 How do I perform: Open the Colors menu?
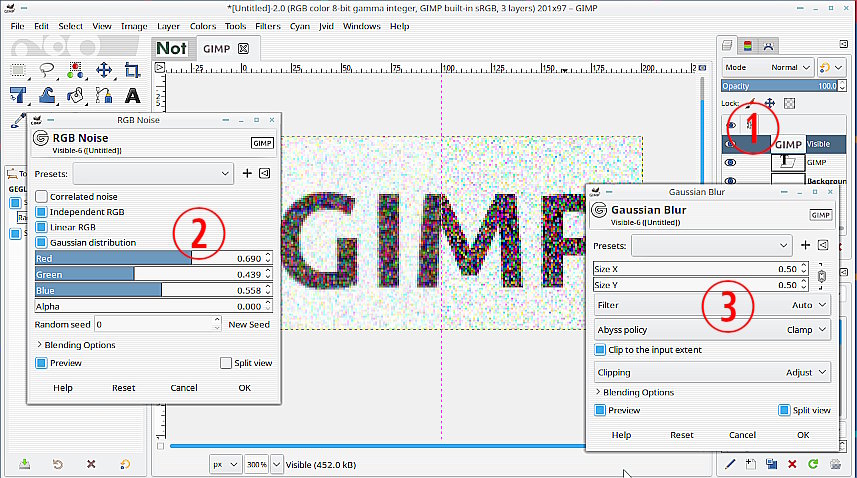[203, 26]
